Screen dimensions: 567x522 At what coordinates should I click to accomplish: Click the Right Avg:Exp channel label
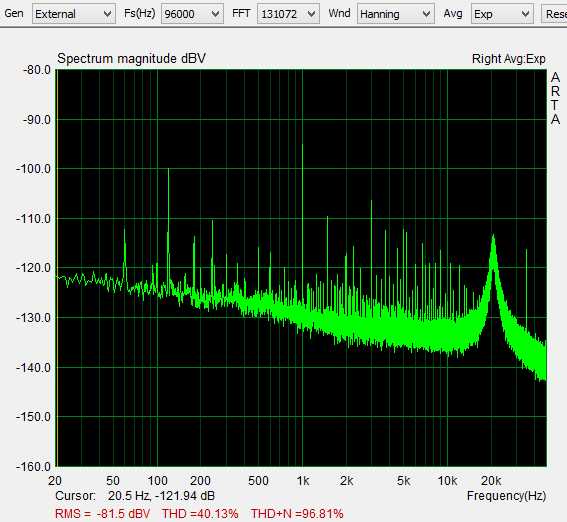pos(508,59)
